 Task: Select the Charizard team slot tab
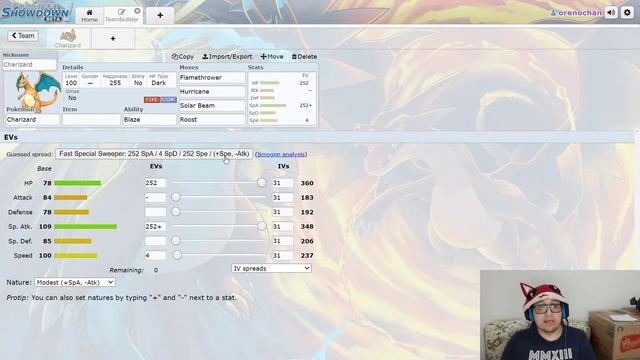[68, 39]
